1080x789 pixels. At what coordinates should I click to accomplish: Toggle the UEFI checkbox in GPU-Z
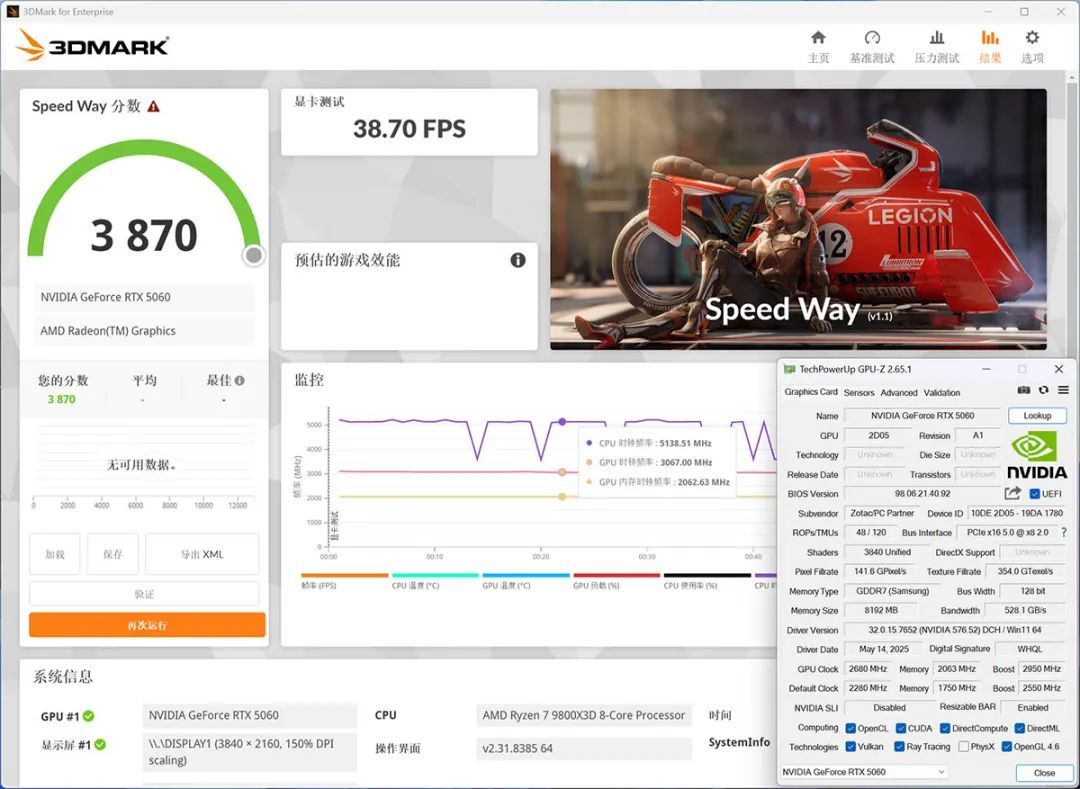point(1034,494)
